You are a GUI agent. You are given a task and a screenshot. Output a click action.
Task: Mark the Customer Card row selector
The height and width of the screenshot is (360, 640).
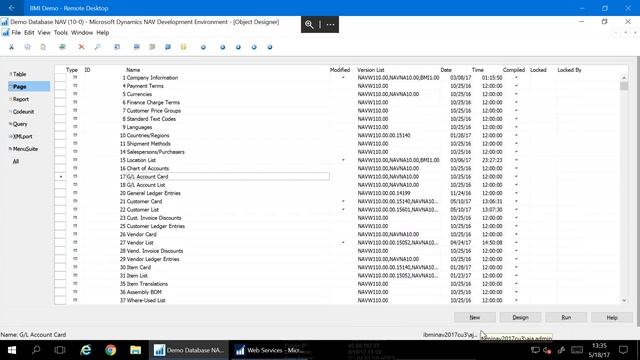point(60,201)
